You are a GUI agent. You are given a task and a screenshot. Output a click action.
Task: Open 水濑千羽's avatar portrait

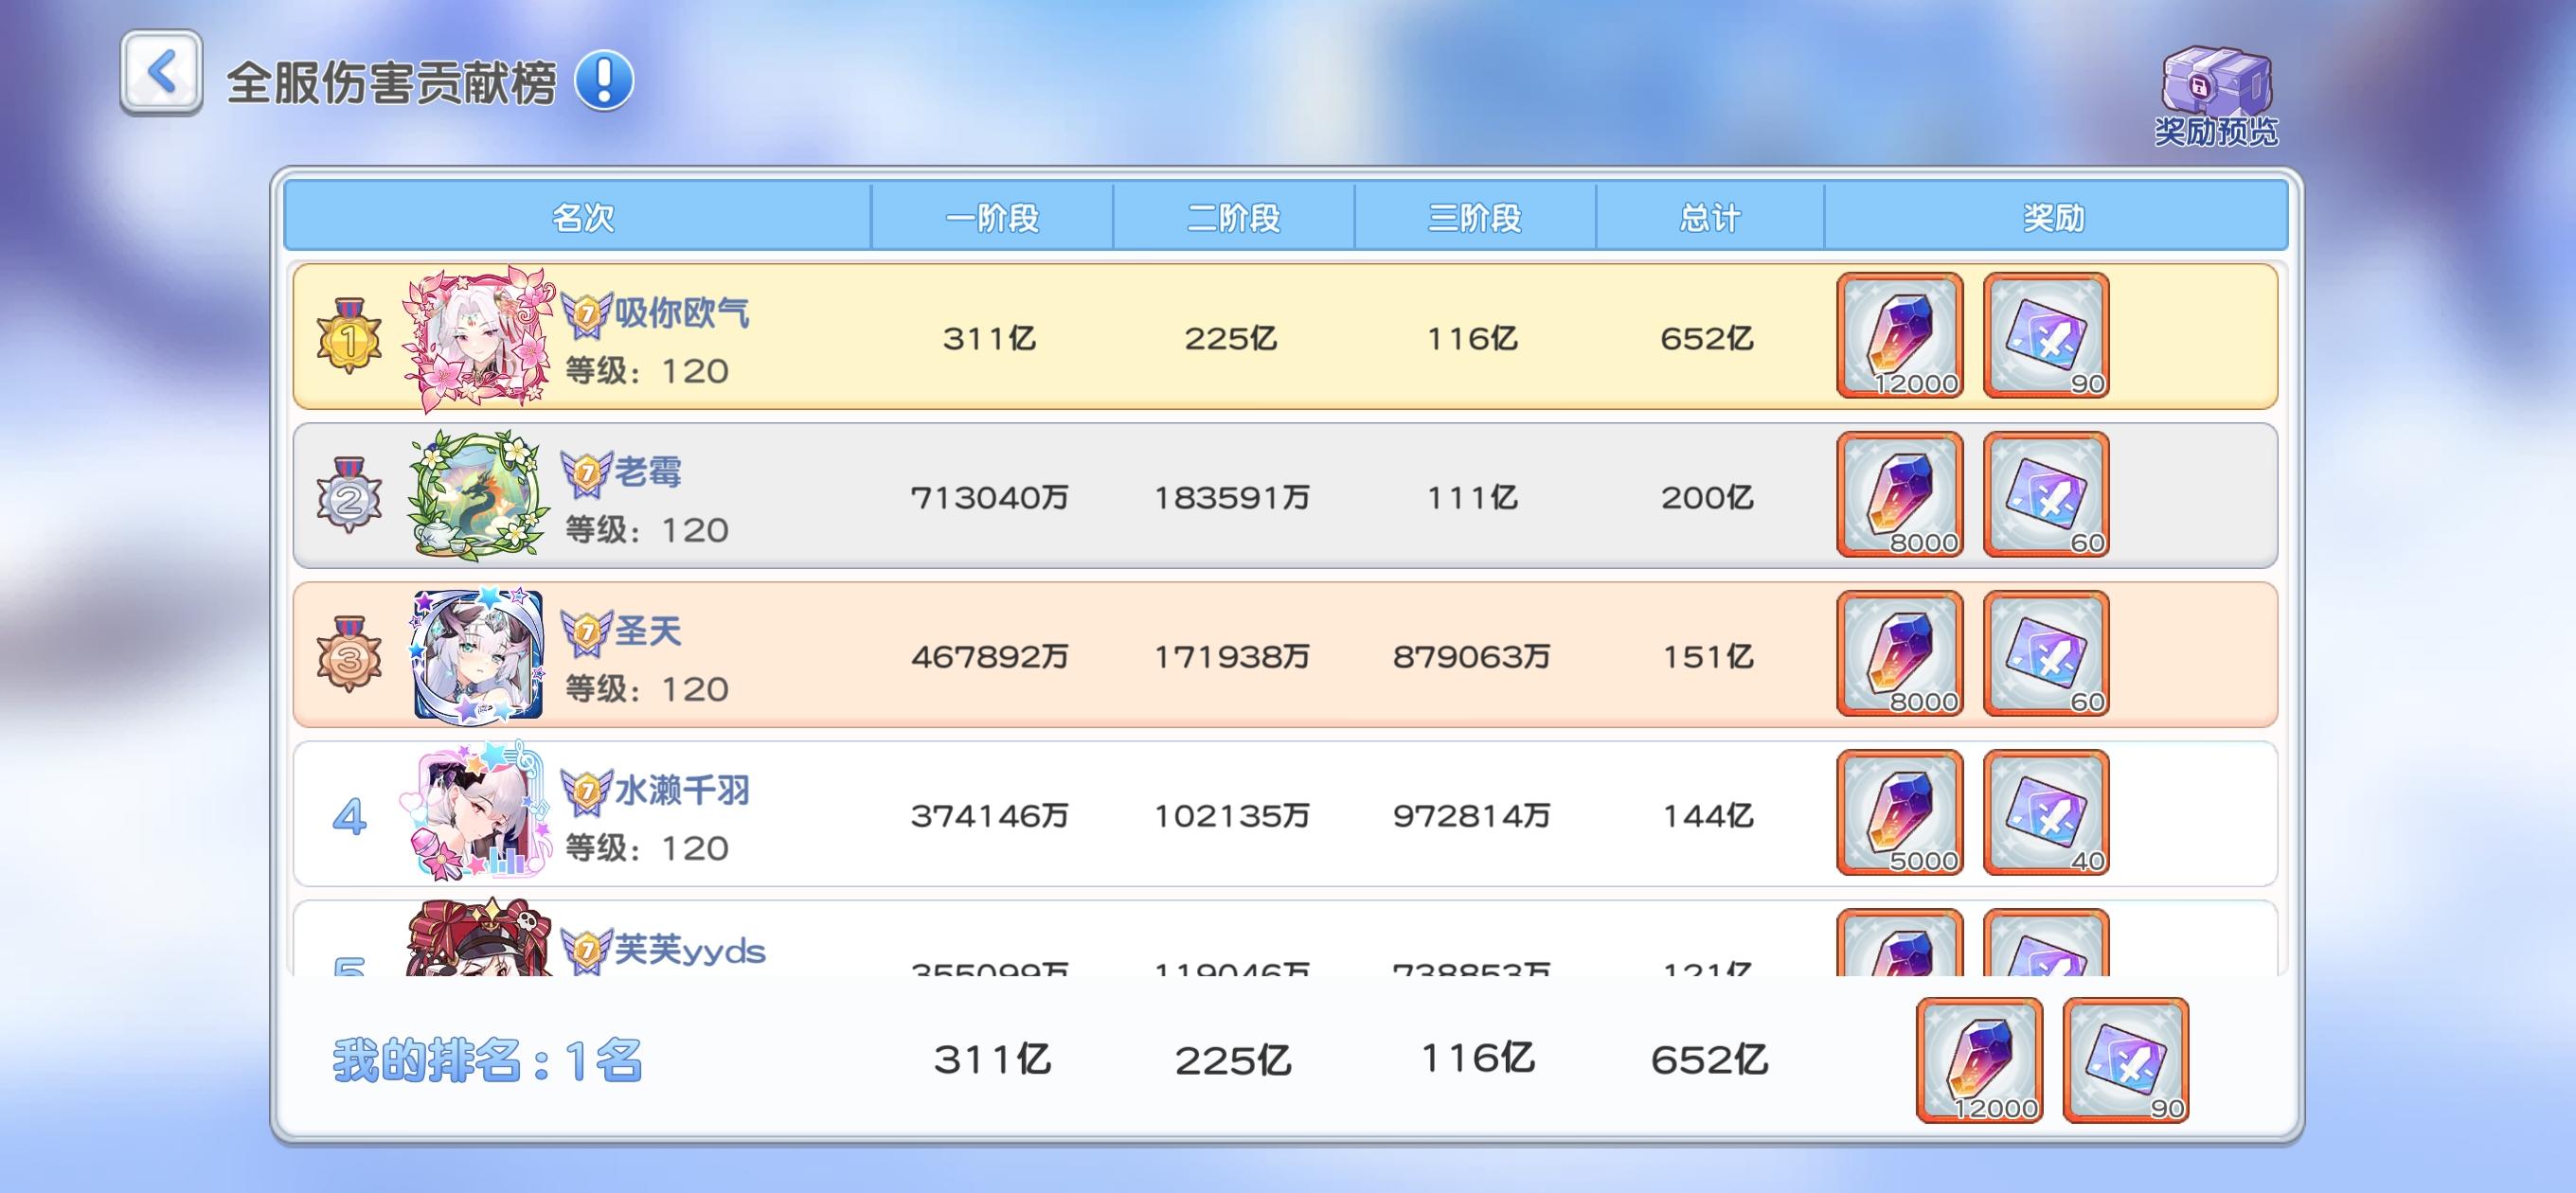[x=478, y=813]
